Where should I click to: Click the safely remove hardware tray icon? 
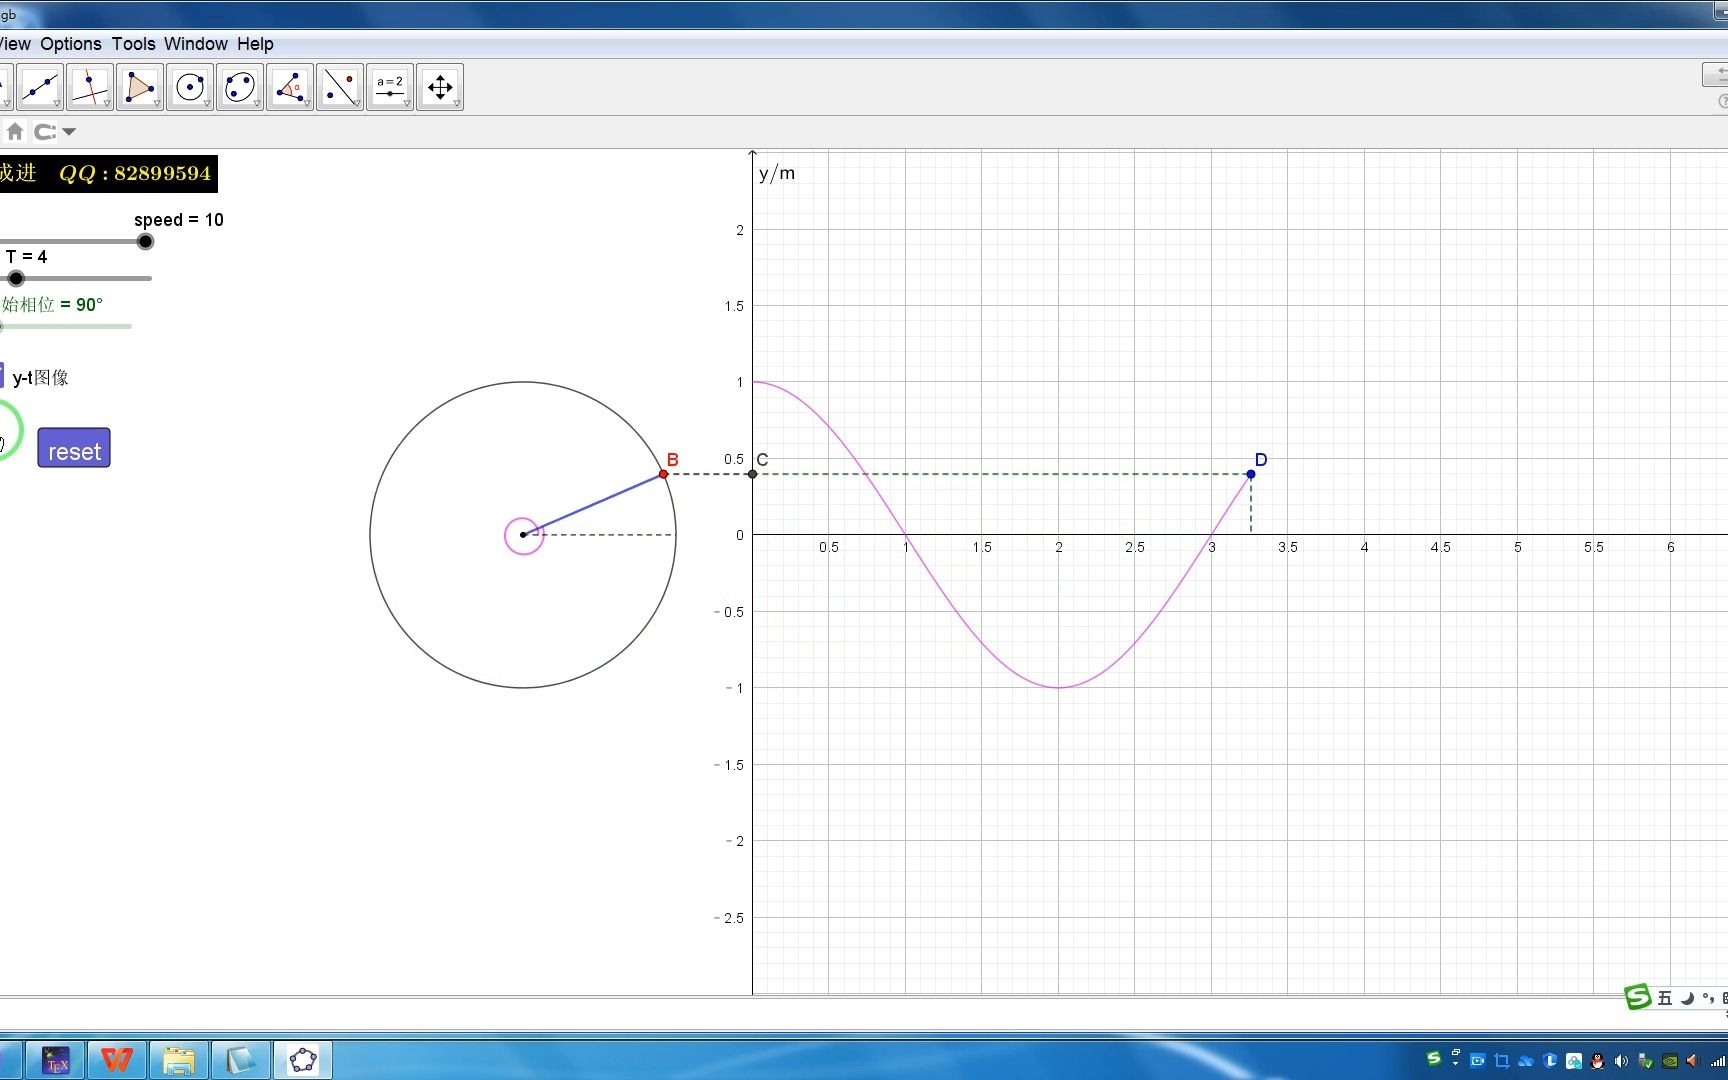tap(1646, 1061)
